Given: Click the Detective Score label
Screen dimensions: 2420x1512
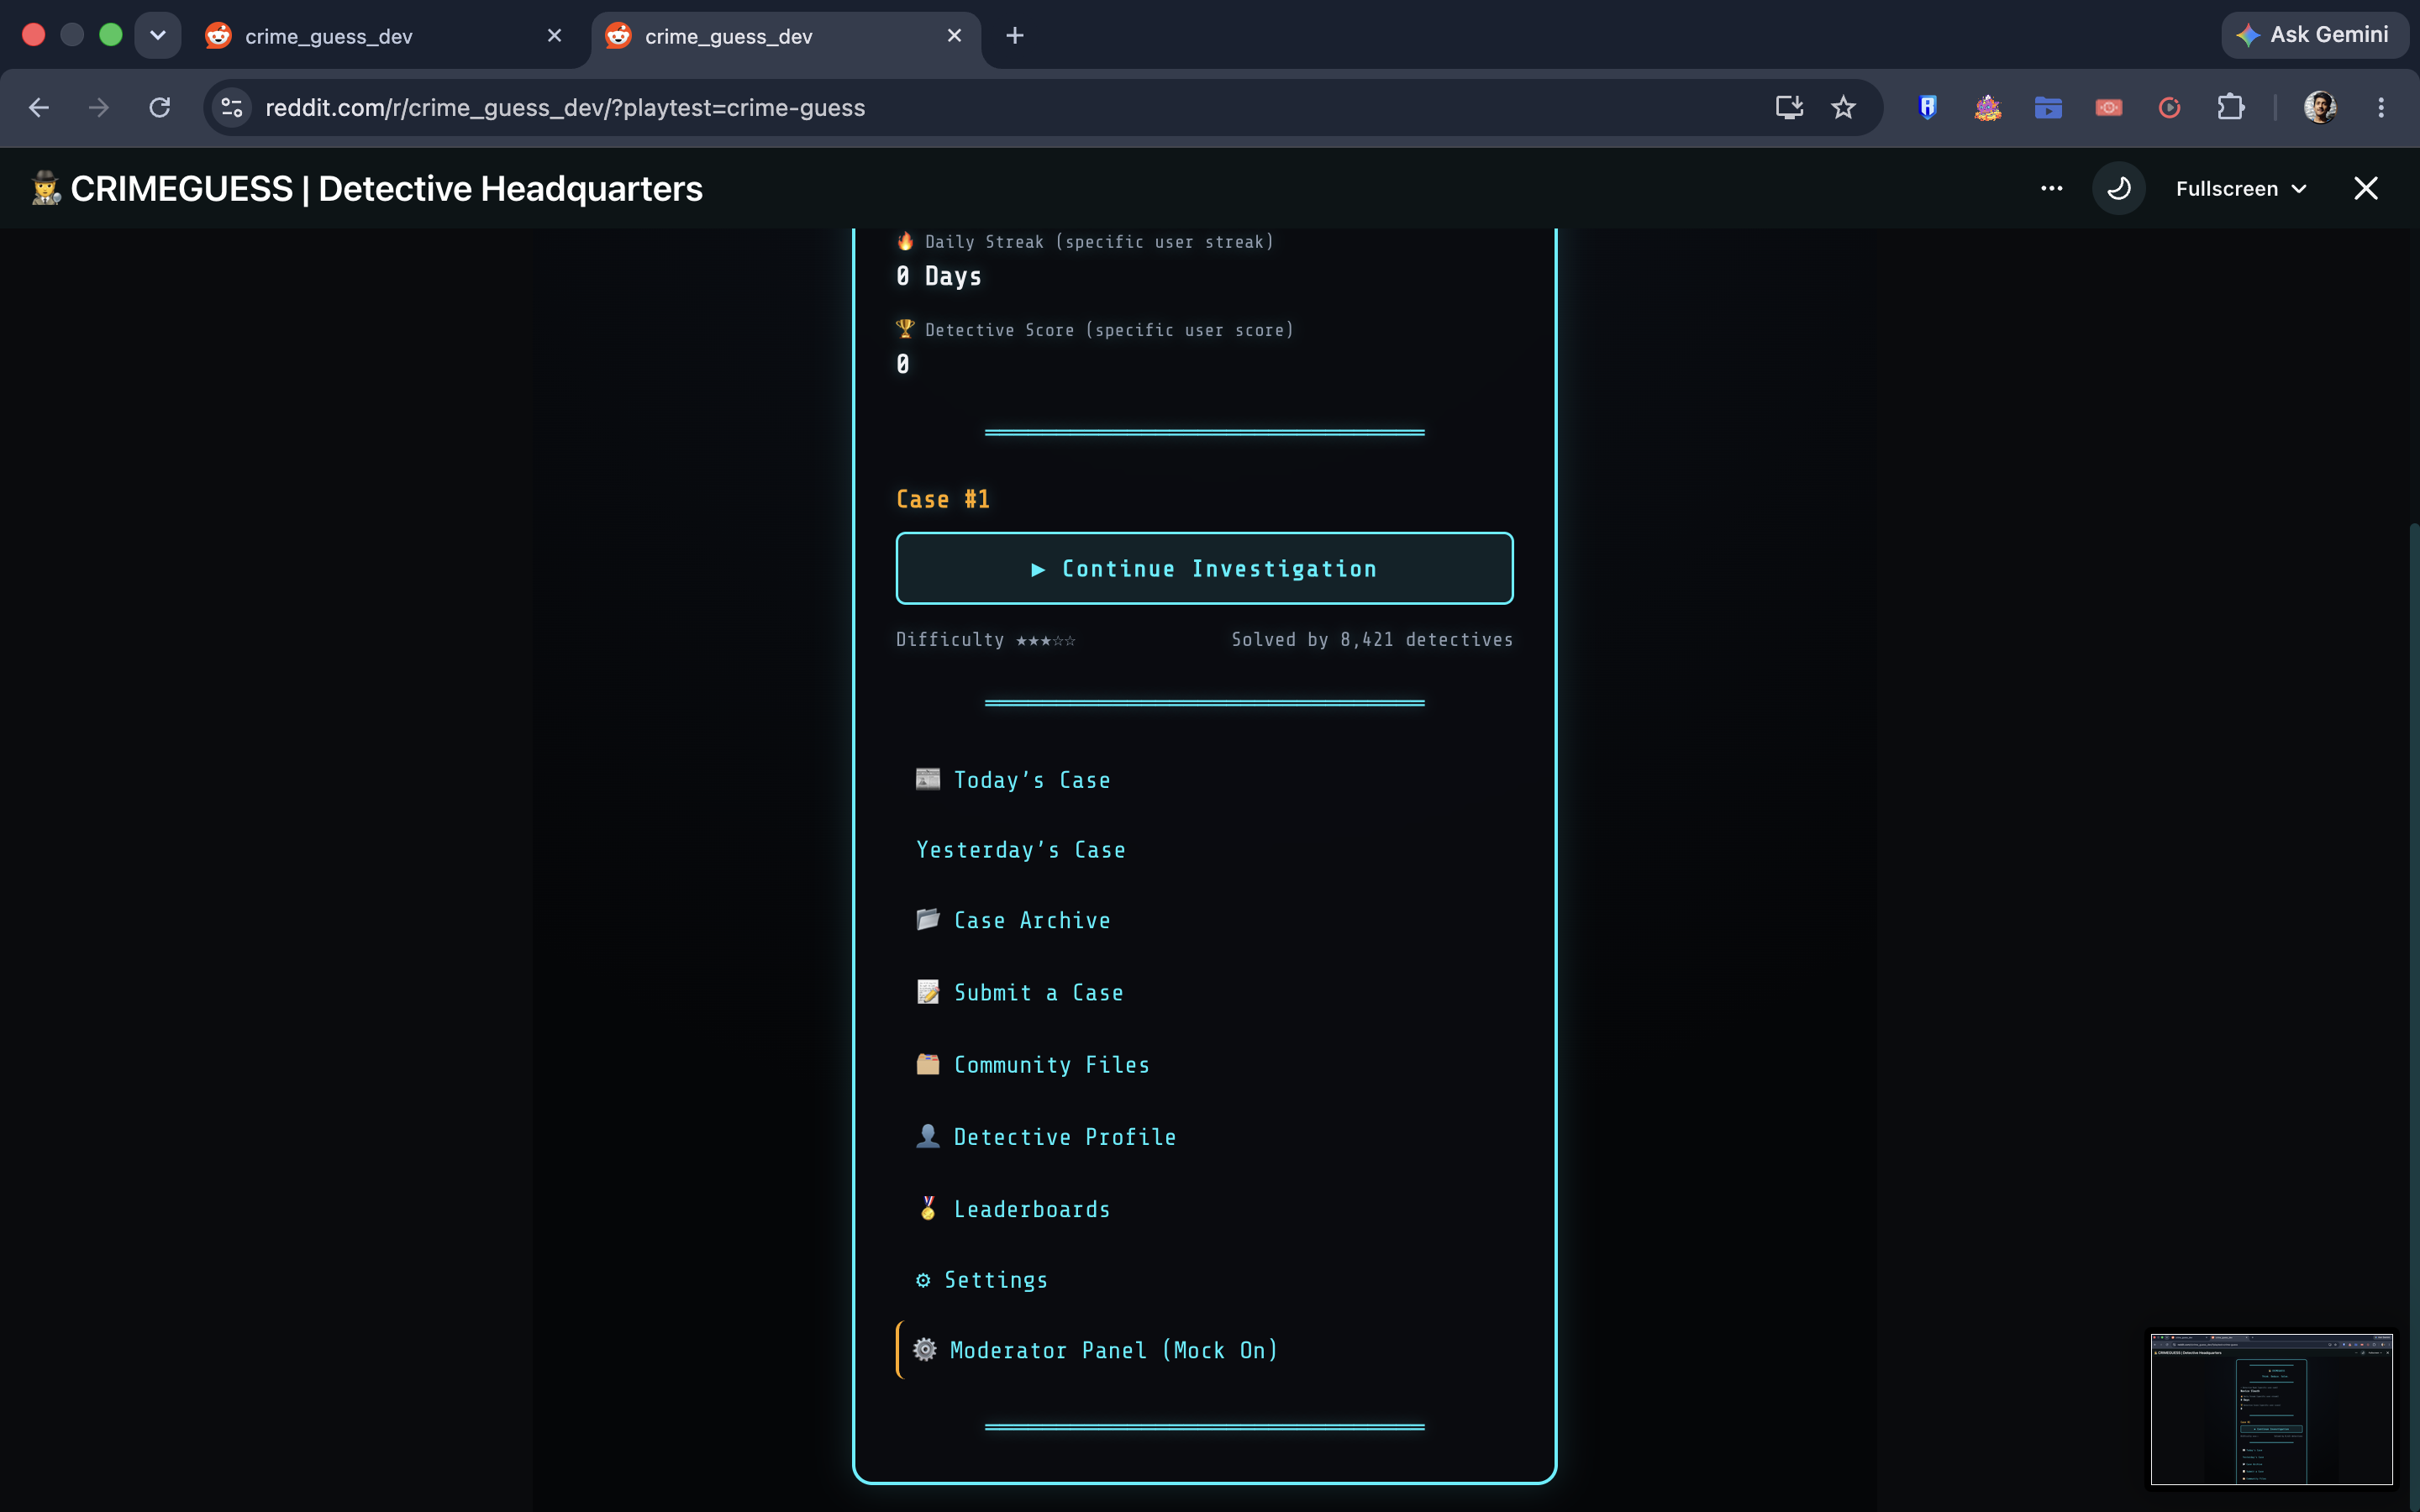Looking at the screenshot, I should tap(1109, 330).
